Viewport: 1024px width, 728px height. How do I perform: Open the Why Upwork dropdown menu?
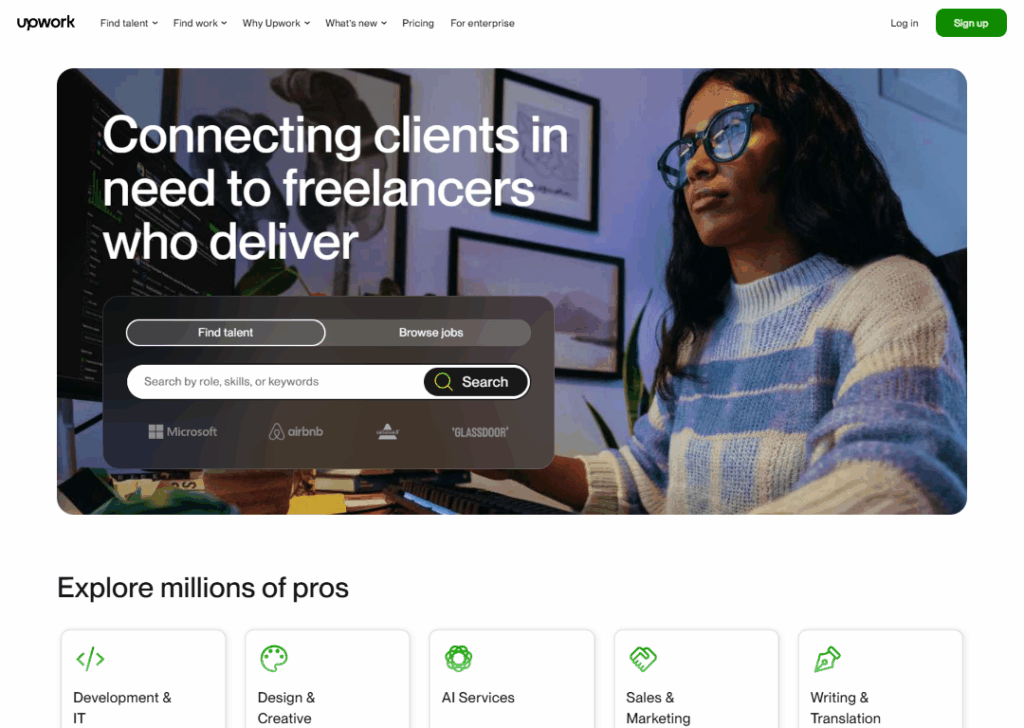[276, 23]
